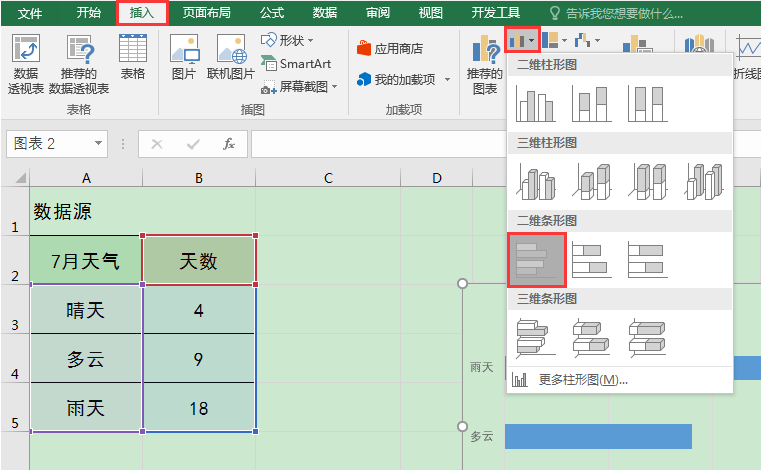Select the cell with value 18
Screen dimensions: 761x470
[x=199, y=408]
